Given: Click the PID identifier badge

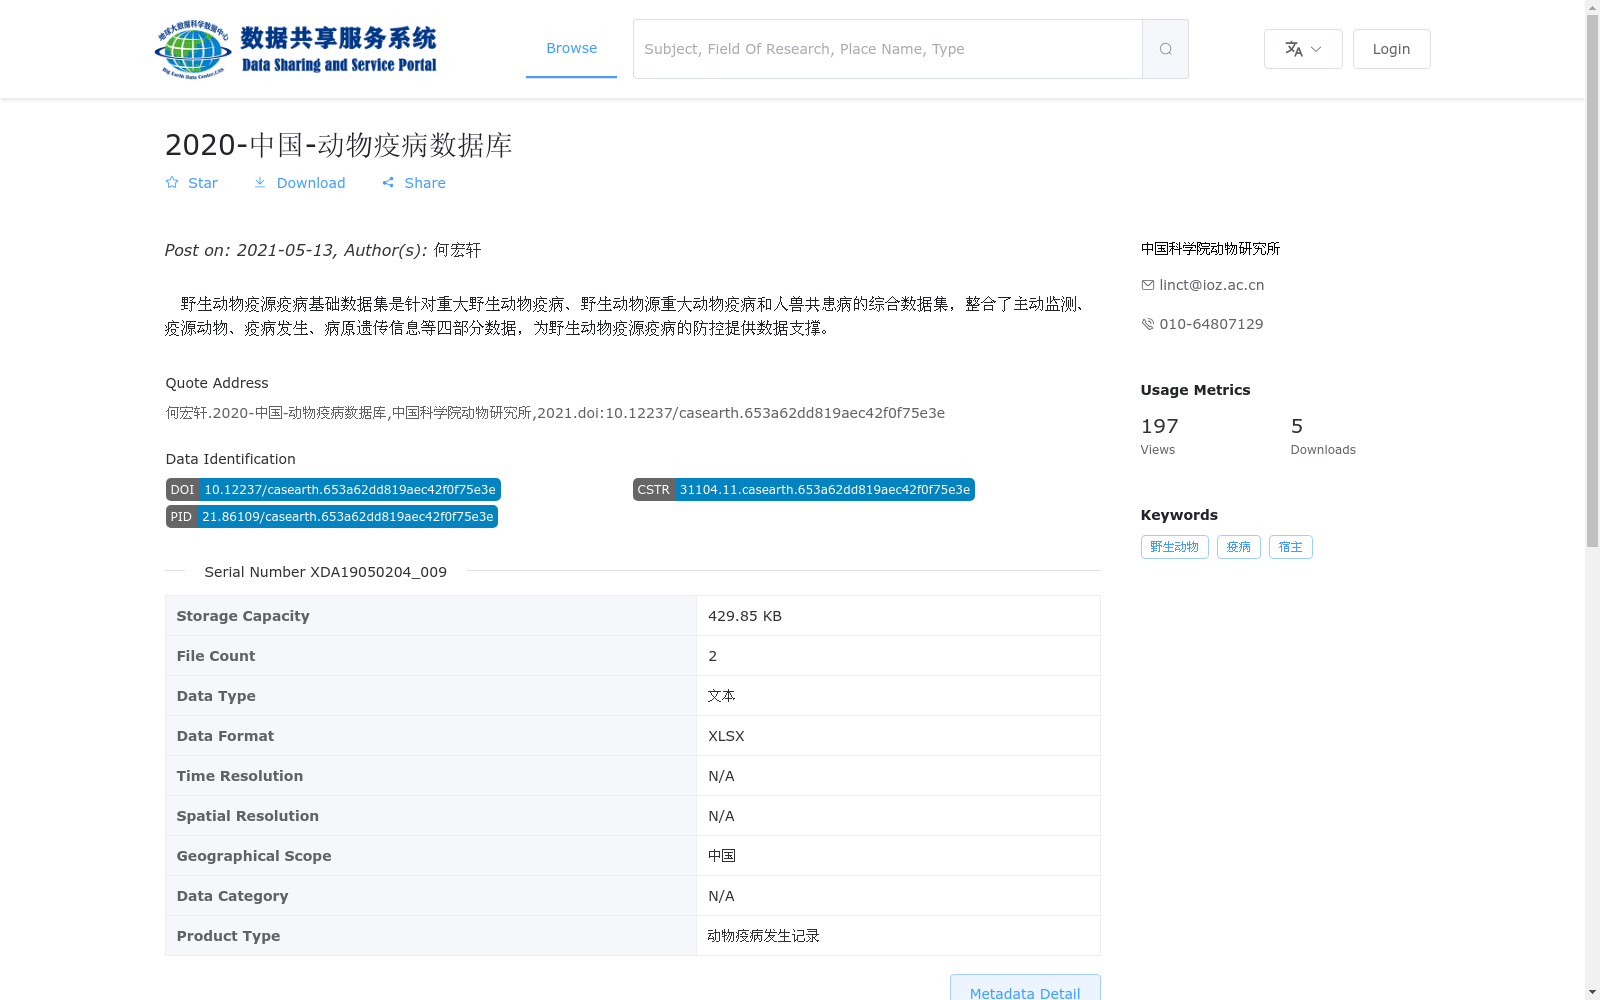Looking at the screenshot, I should pos(332,517).
